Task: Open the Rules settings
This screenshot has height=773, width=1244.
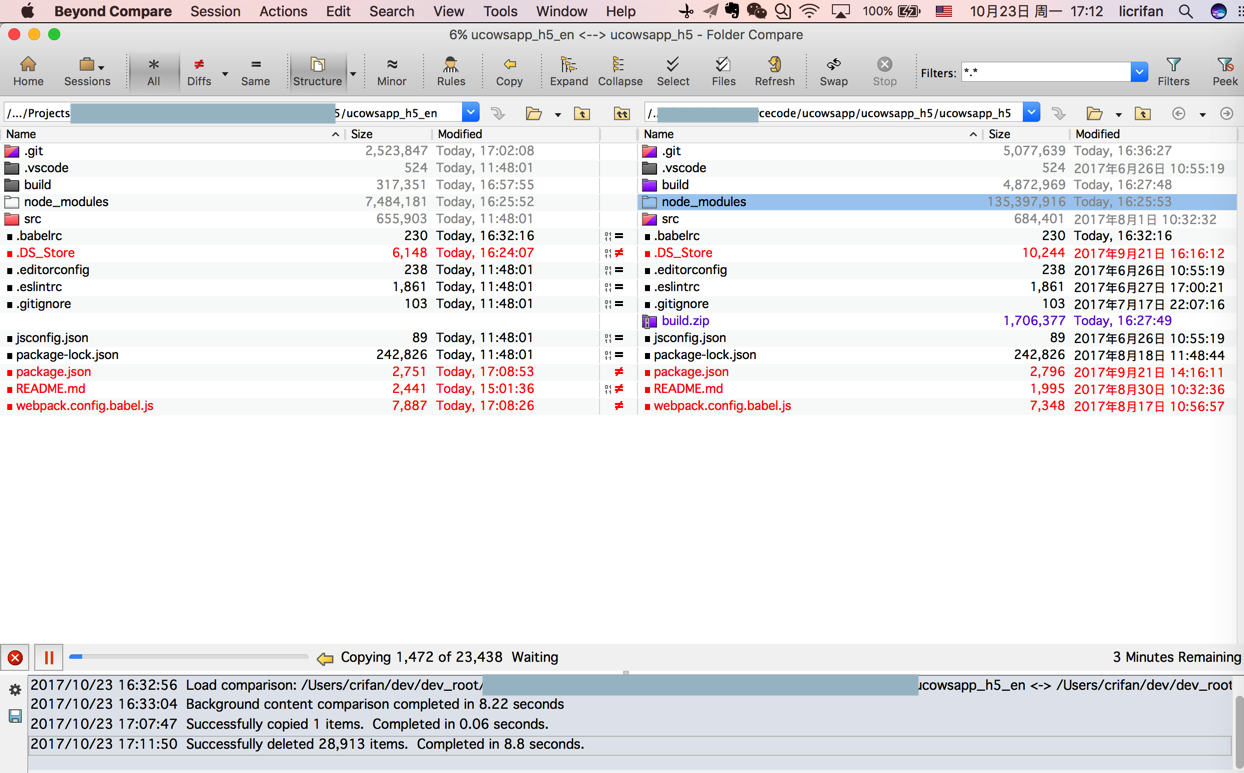Action: tap(451, 71)
